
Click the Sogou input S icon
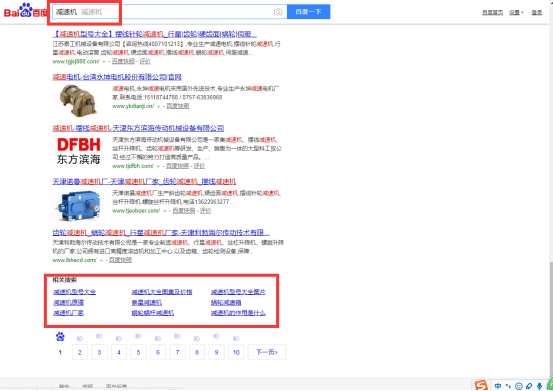tap(481, 385)
